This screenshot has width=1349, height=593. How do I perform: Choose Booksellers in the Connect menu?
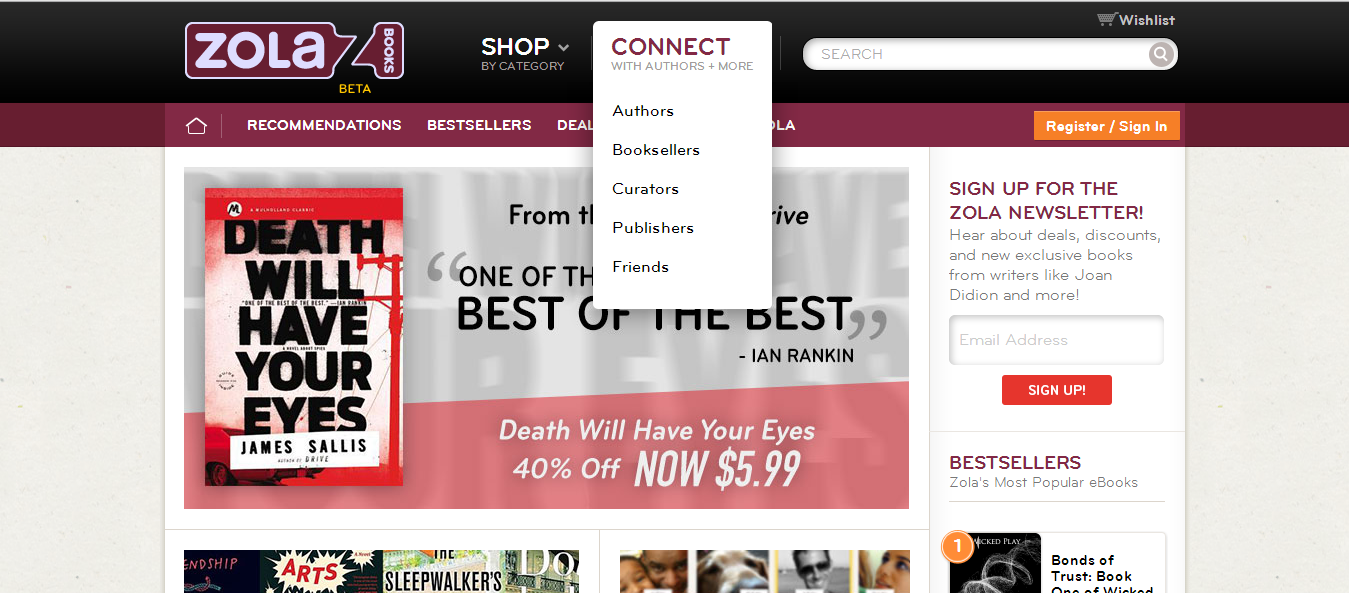point(656,150)
